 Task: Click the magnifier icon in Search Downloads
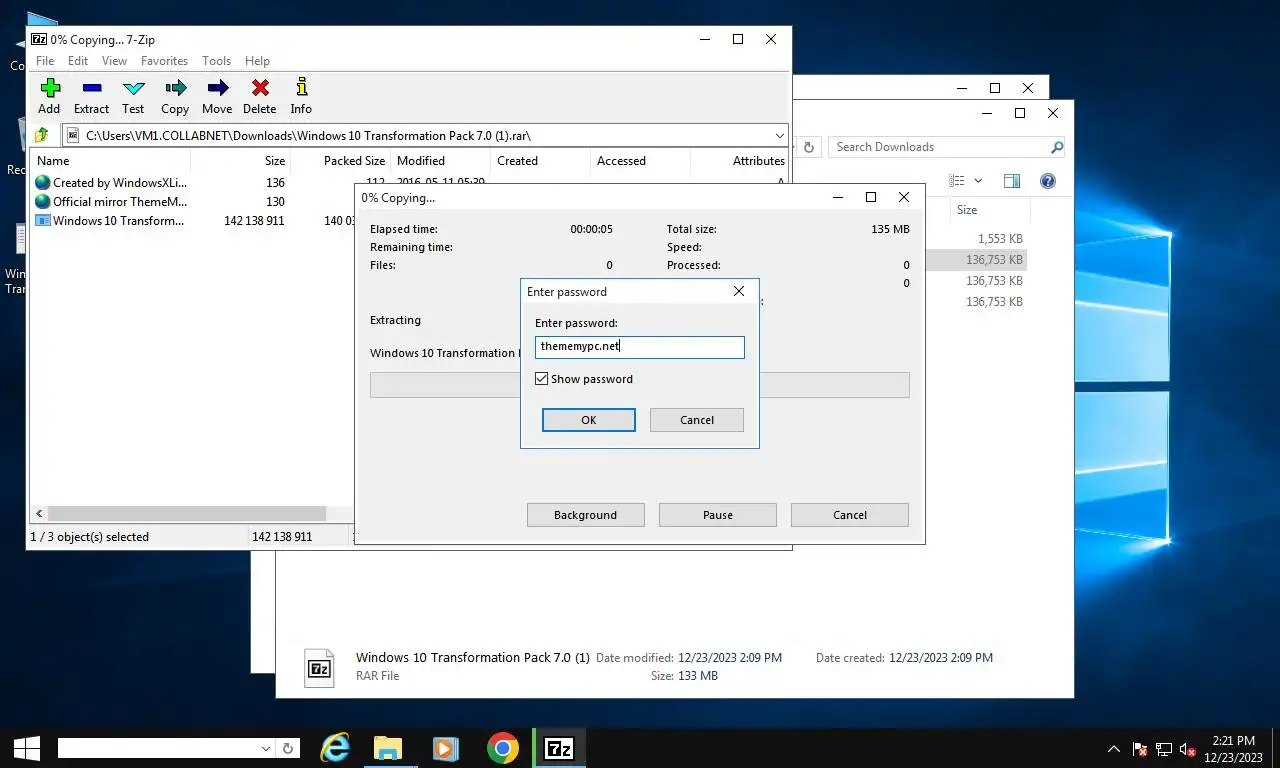(x=1056, y=147)
